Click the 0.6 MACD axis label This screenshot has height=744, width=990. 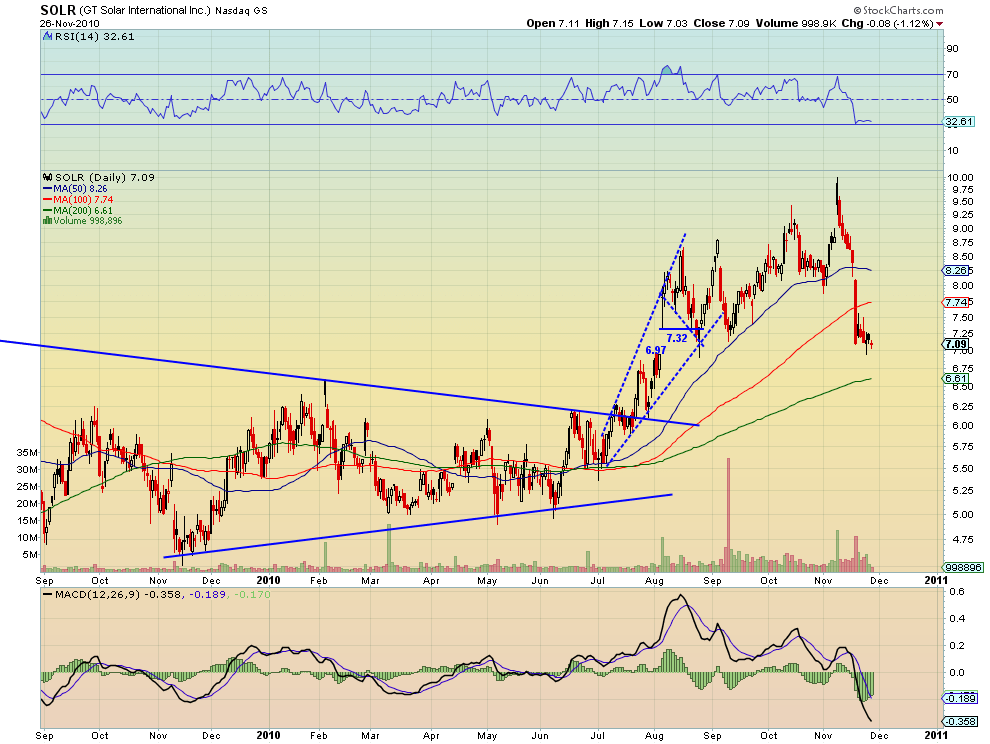[957, 592]
